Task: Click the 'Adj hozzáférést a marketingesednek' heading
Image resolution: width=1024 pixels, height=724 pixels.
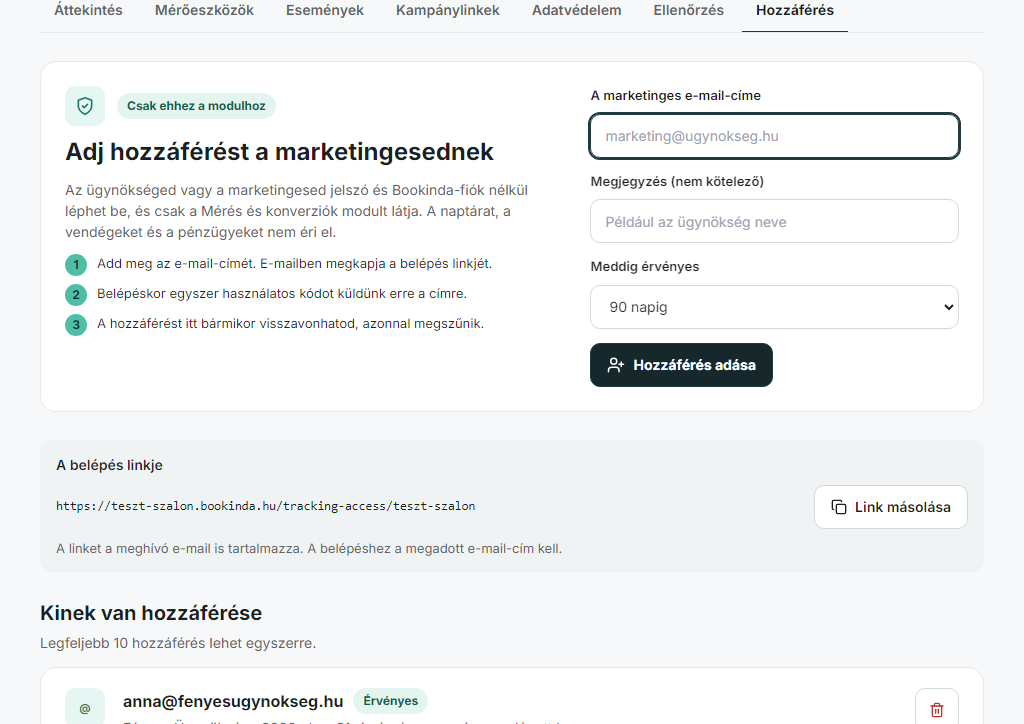Action: pos(279,151)
